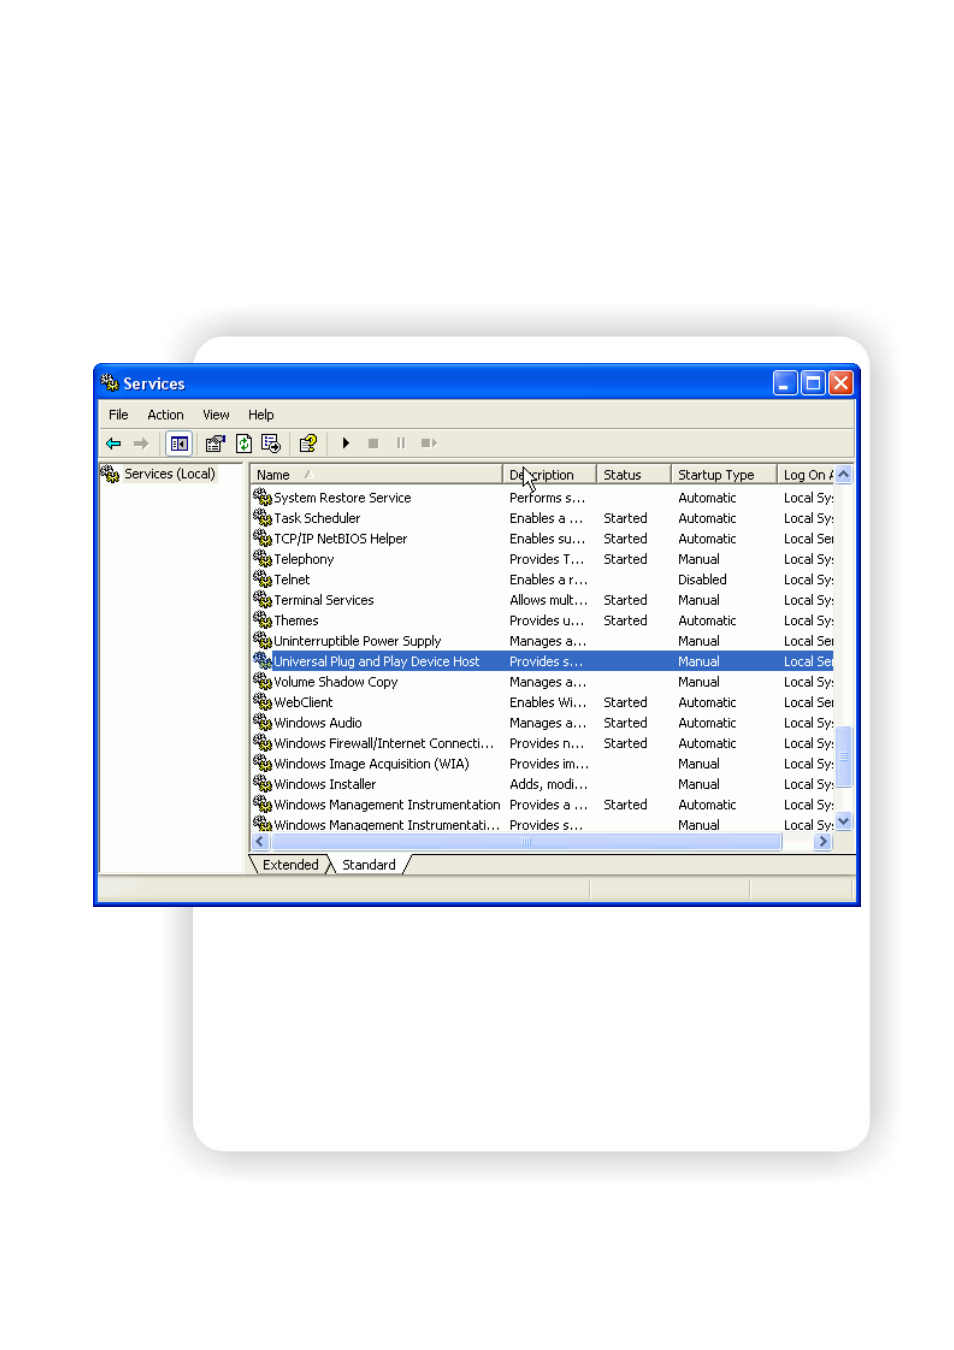Click the gear icon for Windows Audio
Image resolution: width=954 pixels, height=1350 pixels.
point(263,722)
